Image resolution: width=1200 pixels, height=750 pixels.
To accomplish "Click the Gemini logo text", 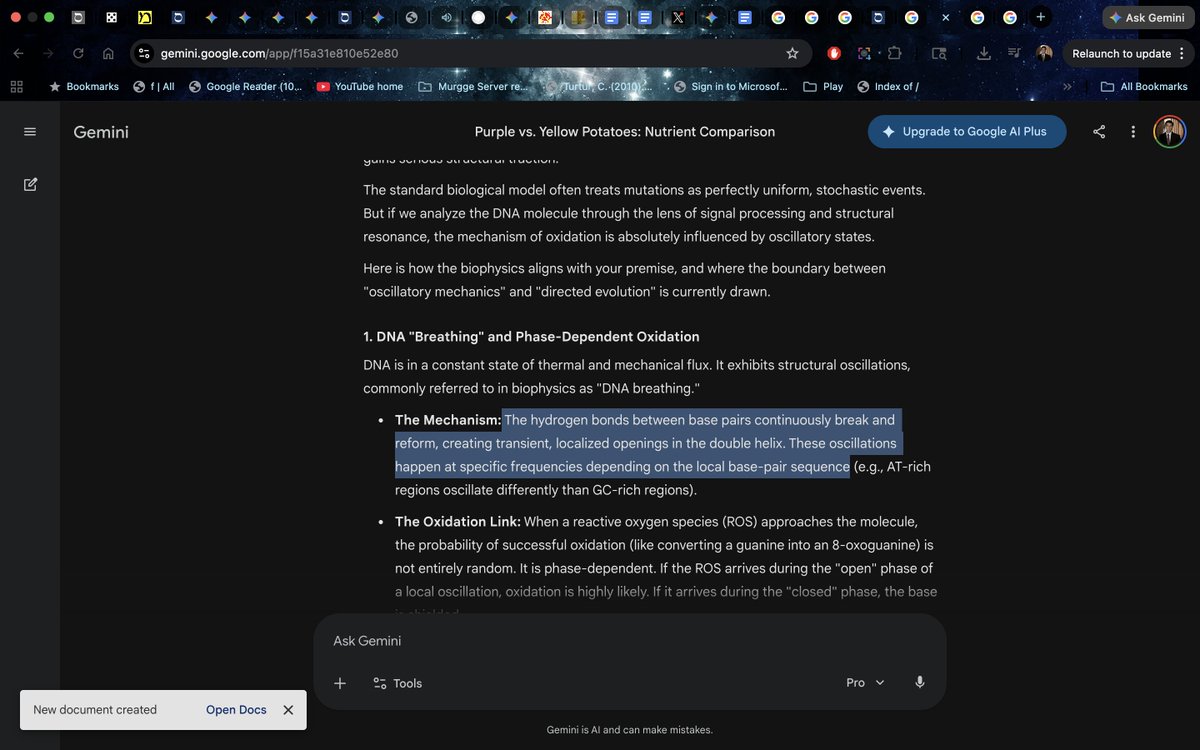I will 101,132.
